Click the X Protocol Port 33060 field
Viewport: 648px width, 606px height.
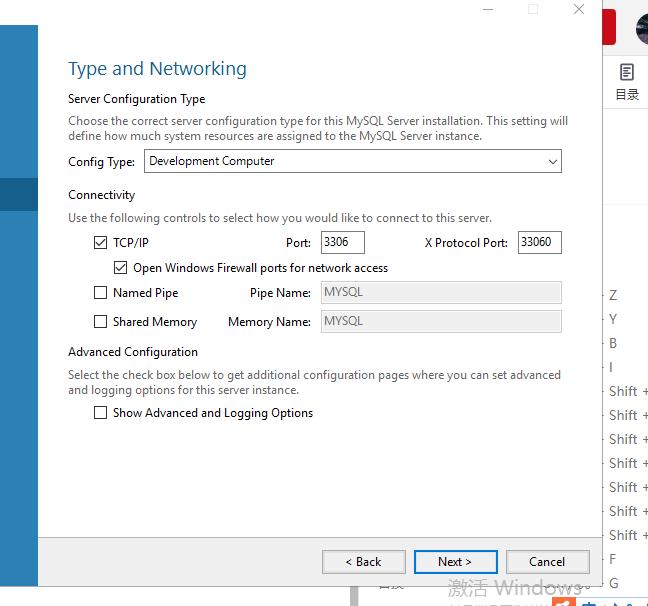pyautogui.click(x=540, y=242)
